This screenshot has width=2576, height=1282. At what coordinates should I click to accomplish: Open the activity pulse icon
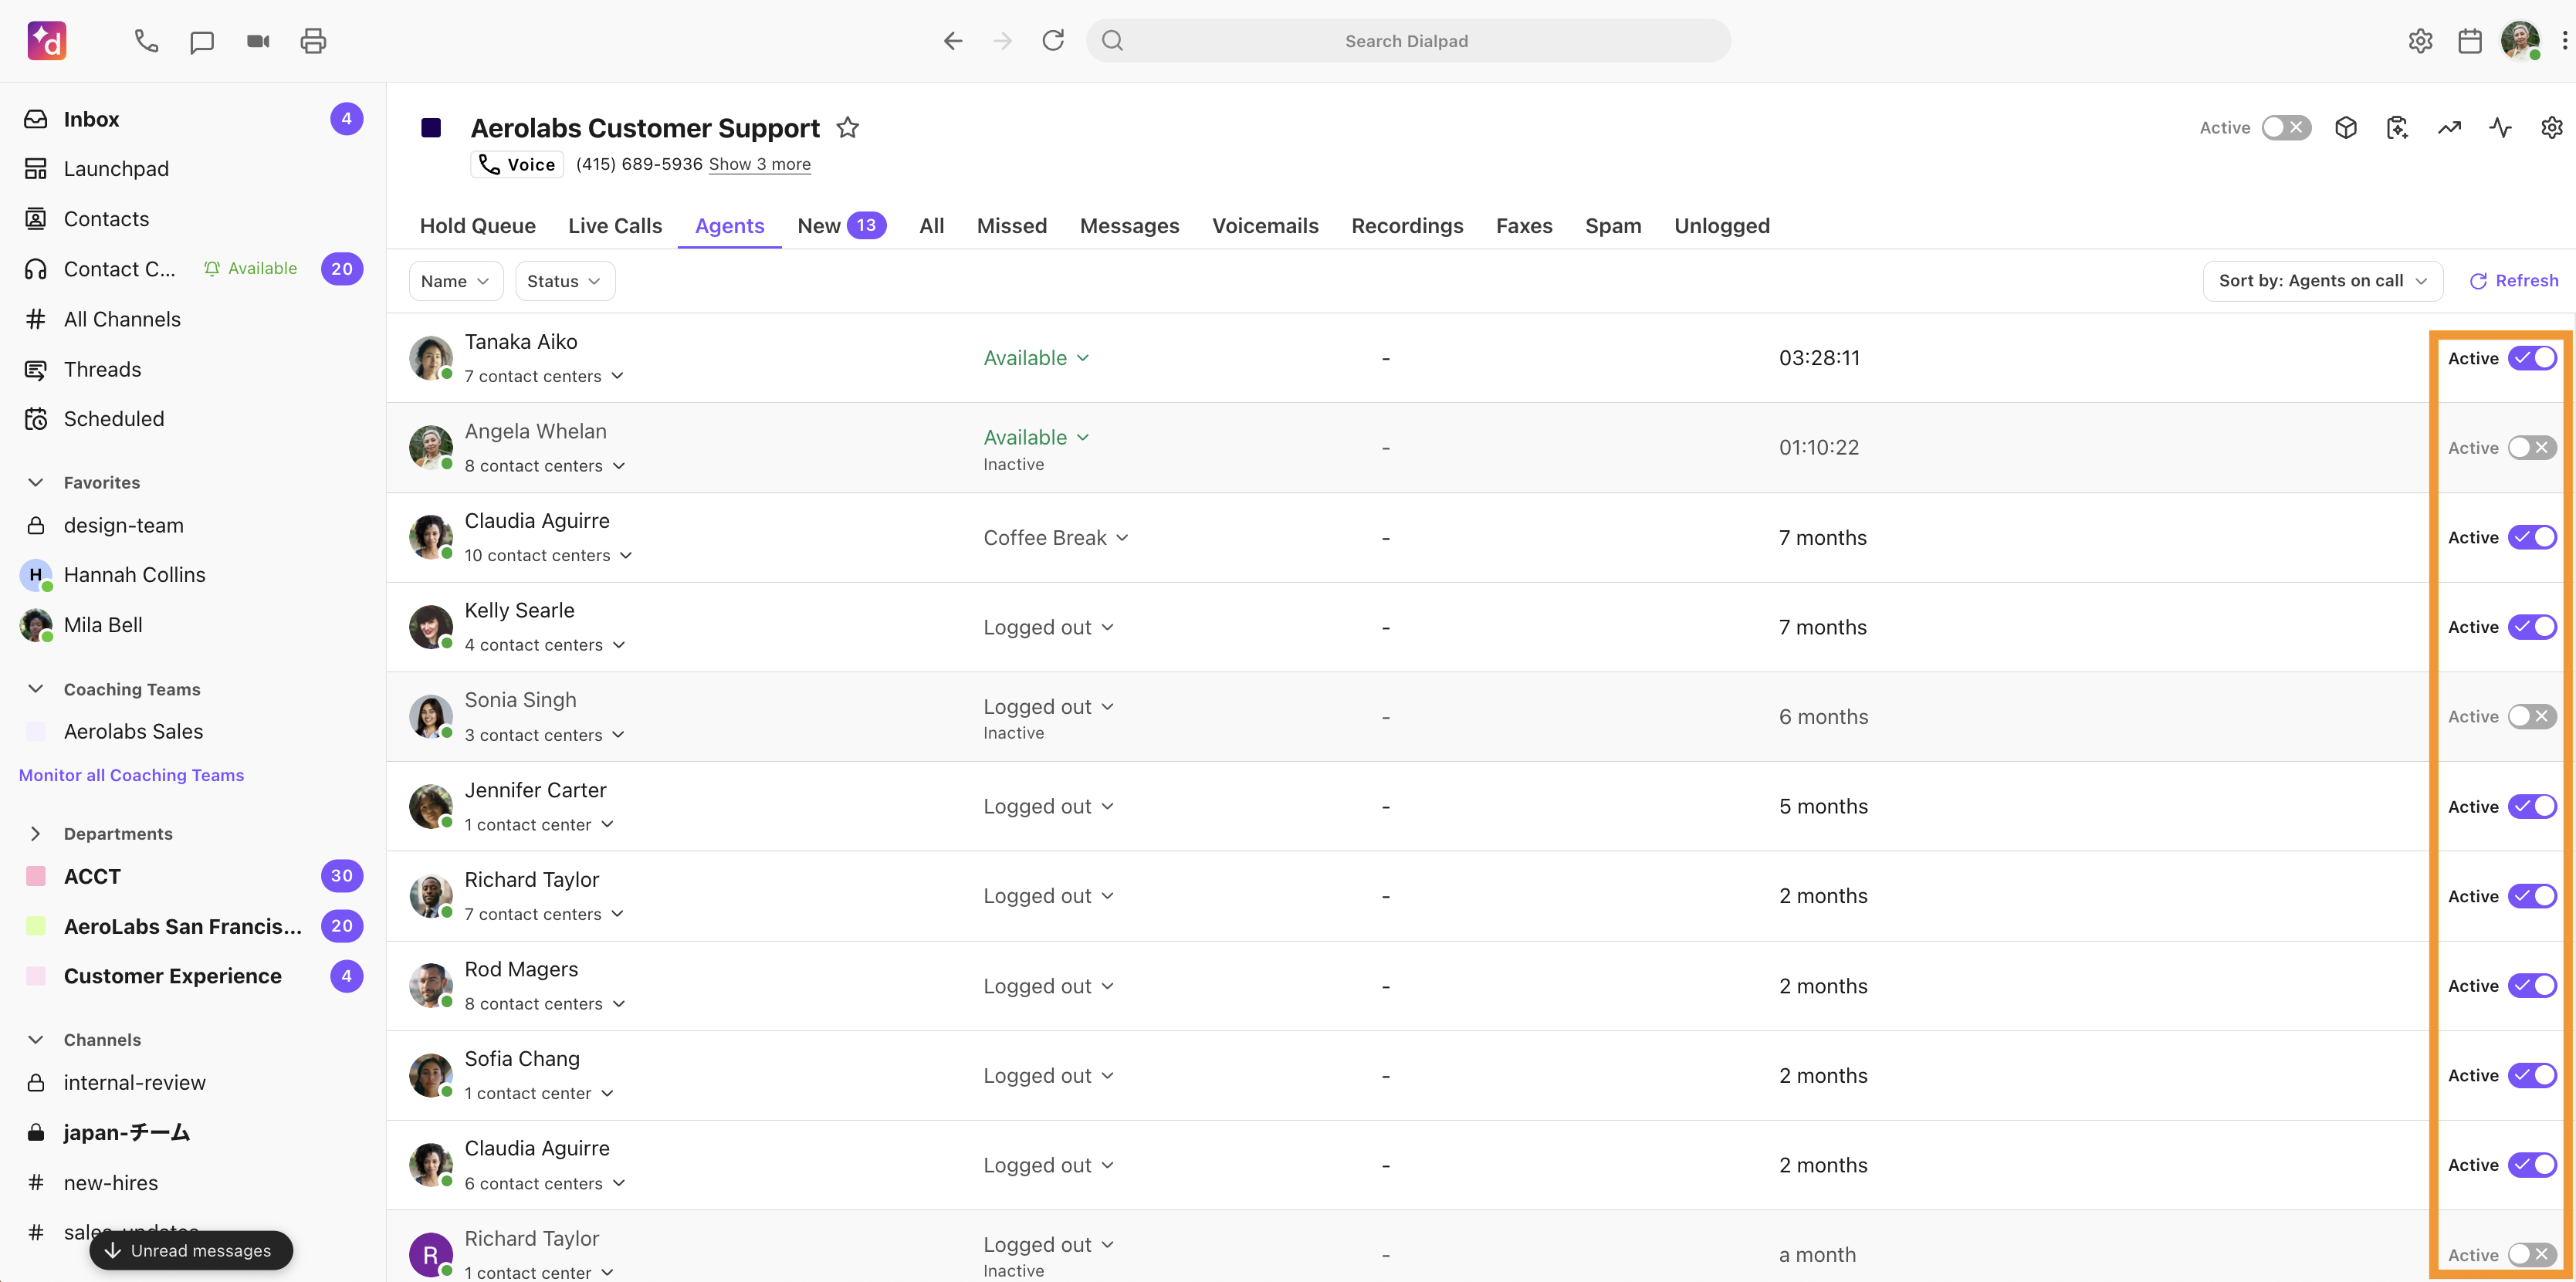[2500, 128]
